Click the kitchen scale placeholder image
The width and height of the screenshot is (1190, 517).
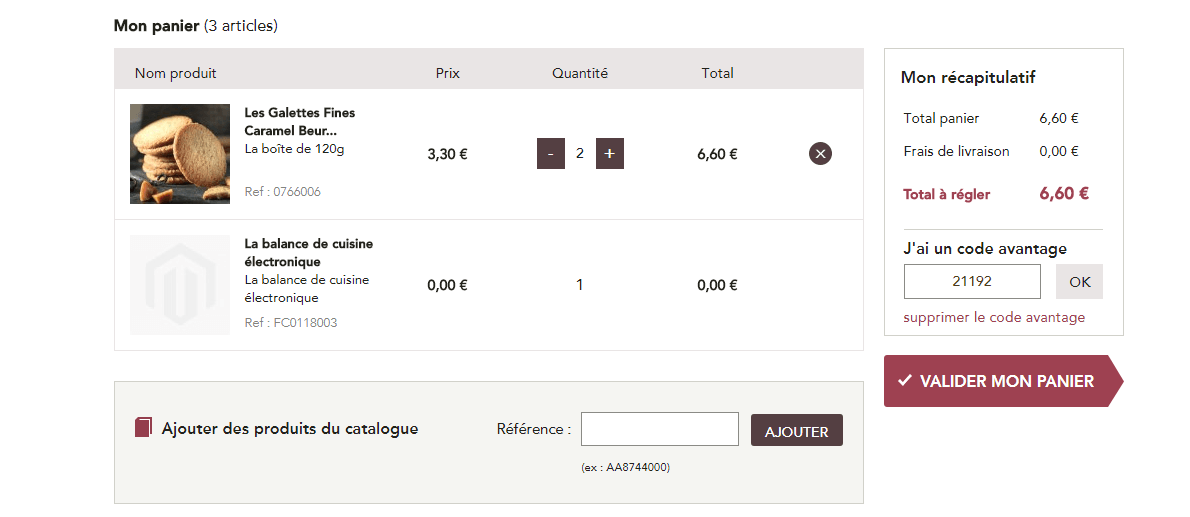[x=180, y=285]
